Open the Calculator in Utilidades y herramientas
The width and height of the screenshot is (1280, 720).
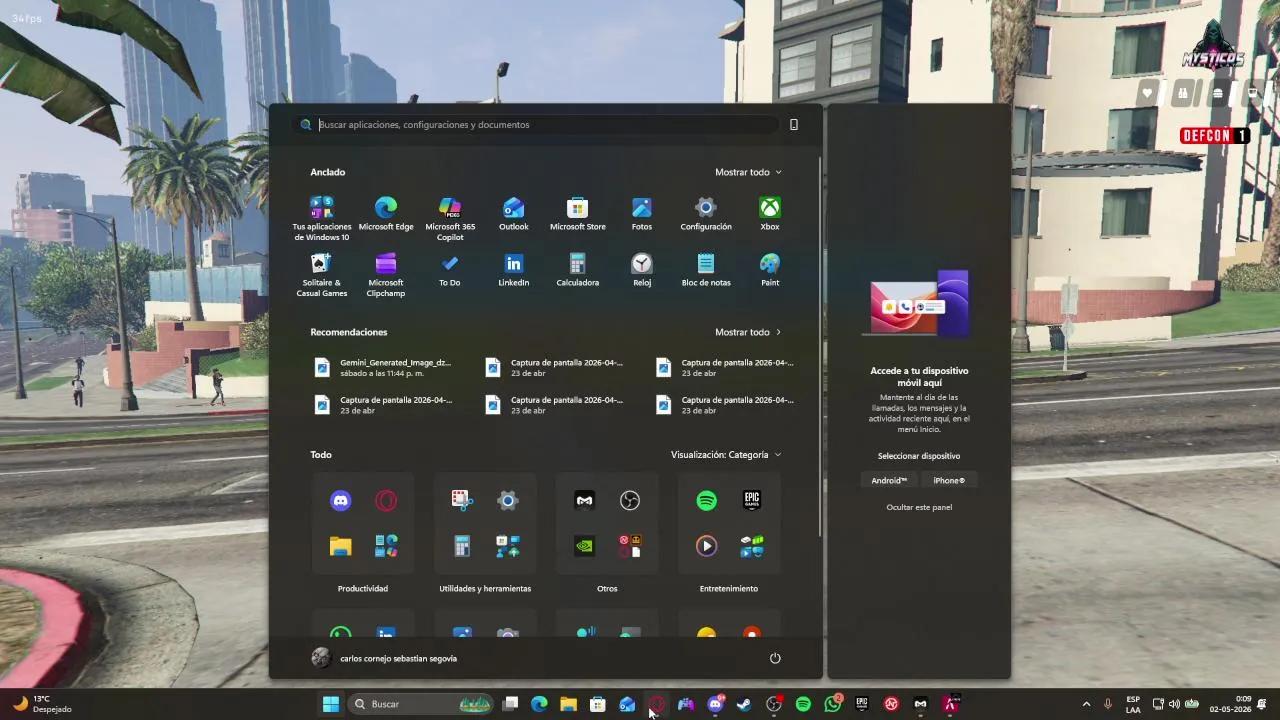(x=462, y=546)
